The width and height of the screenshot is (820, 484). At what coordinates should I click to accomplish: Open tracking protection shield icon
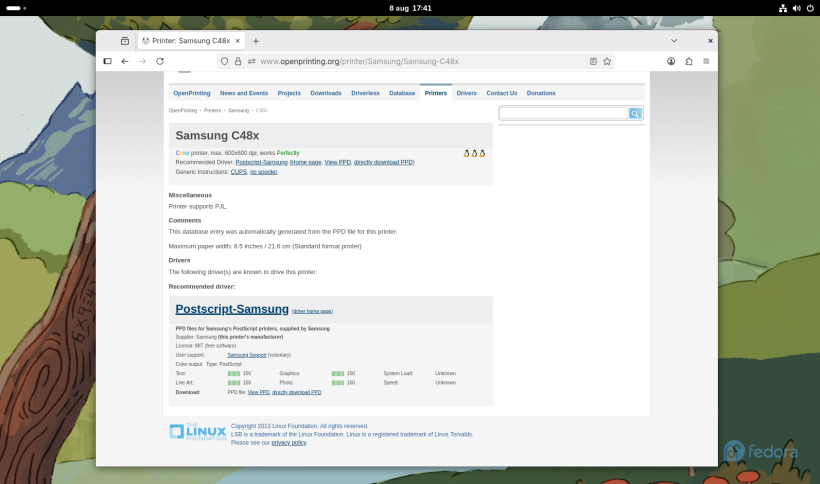point(224,61)
